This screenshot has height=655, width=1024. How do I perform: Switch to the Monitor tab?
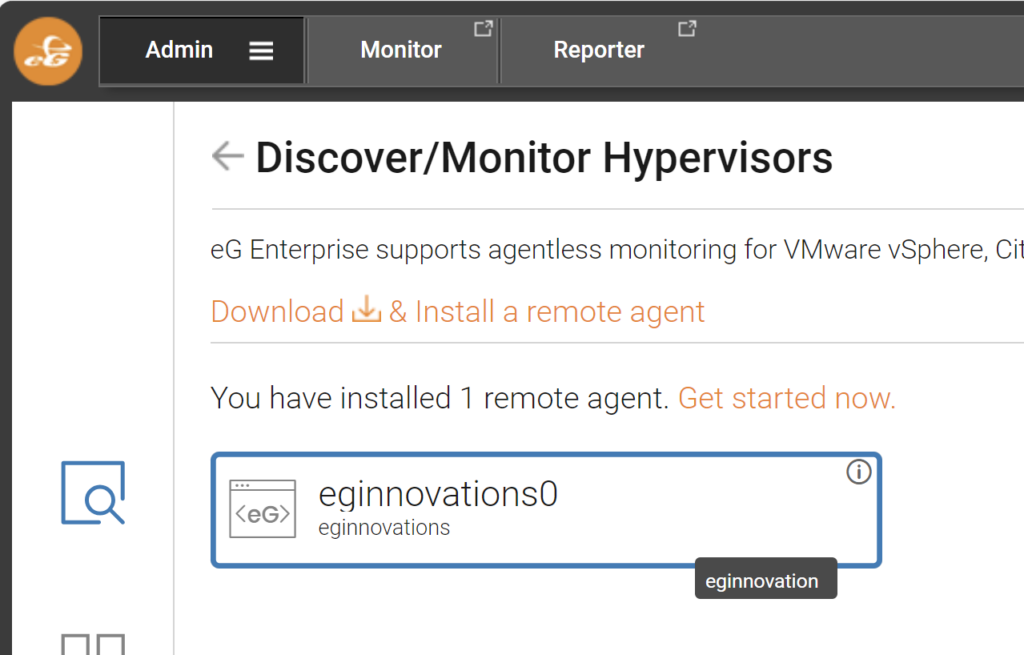coord(401,50)
